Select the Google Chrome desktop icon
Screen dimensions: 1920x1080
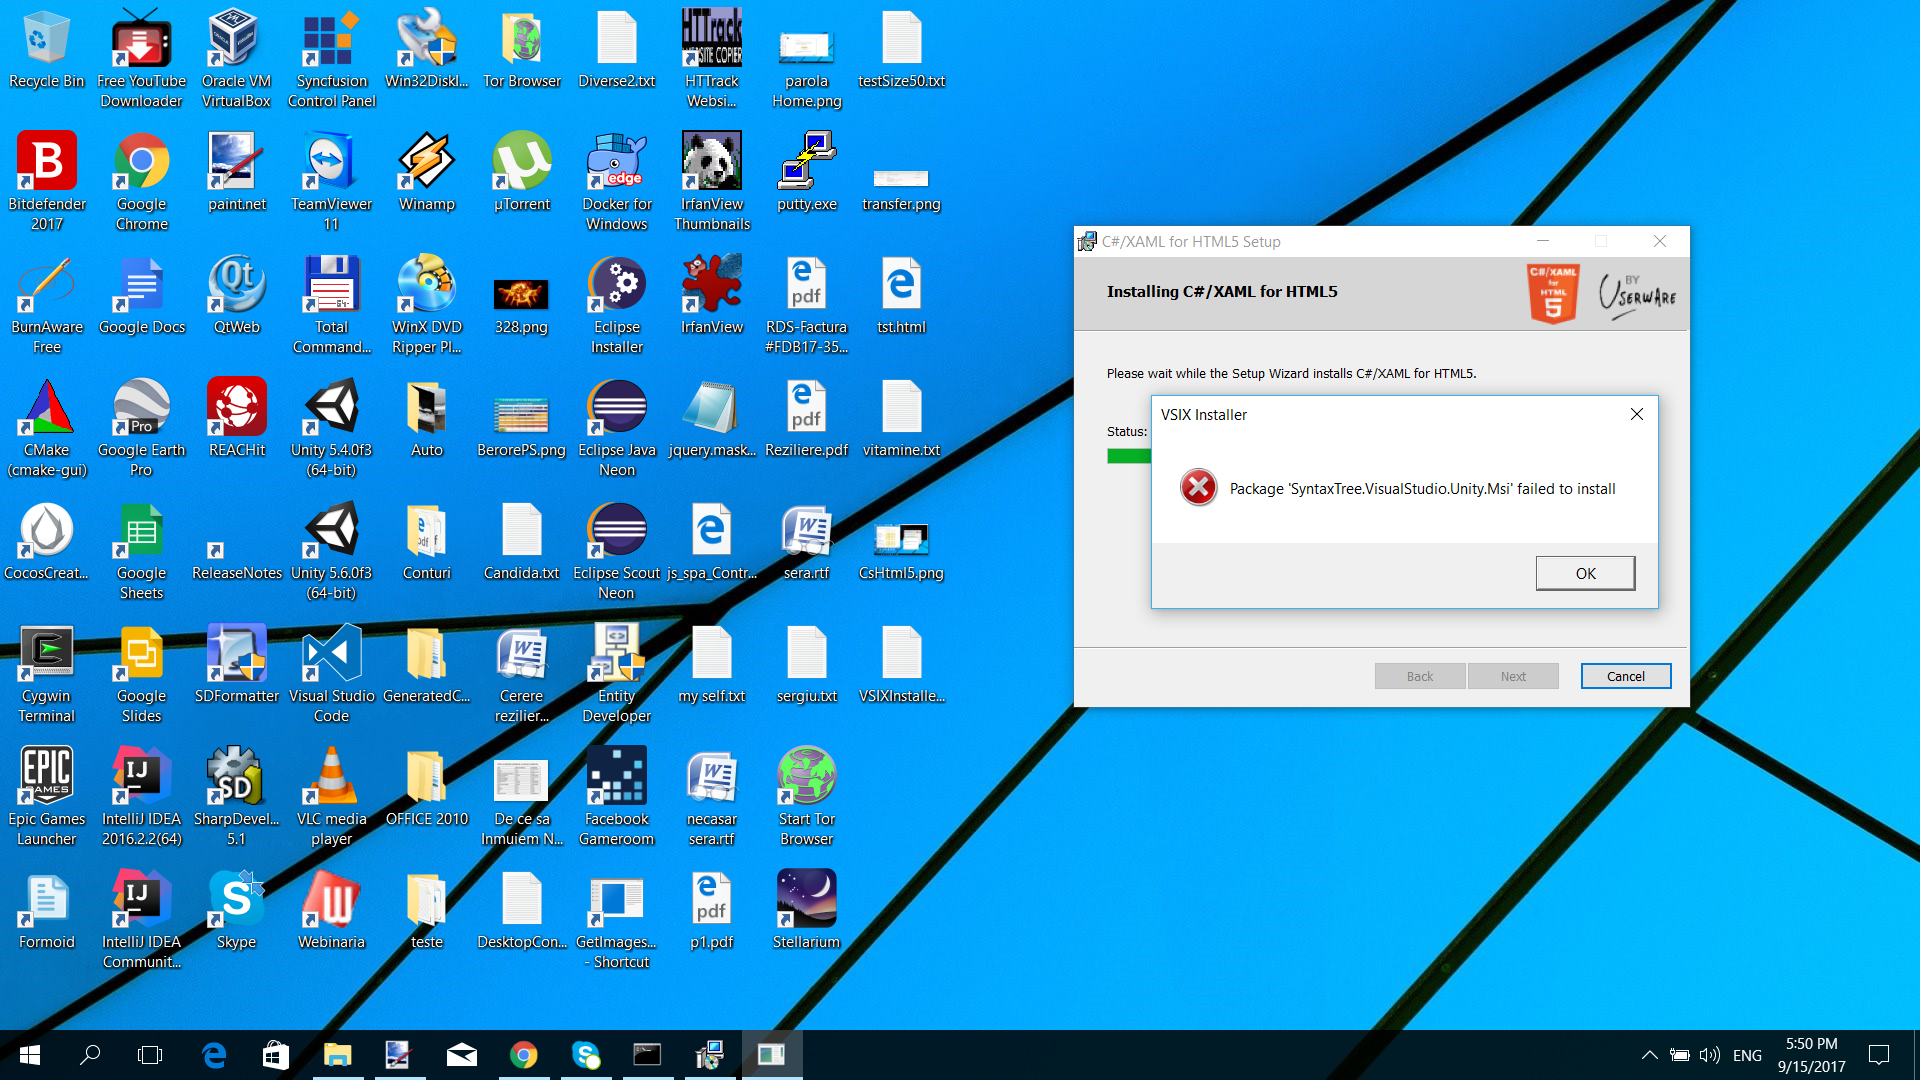tap(141, 182)
